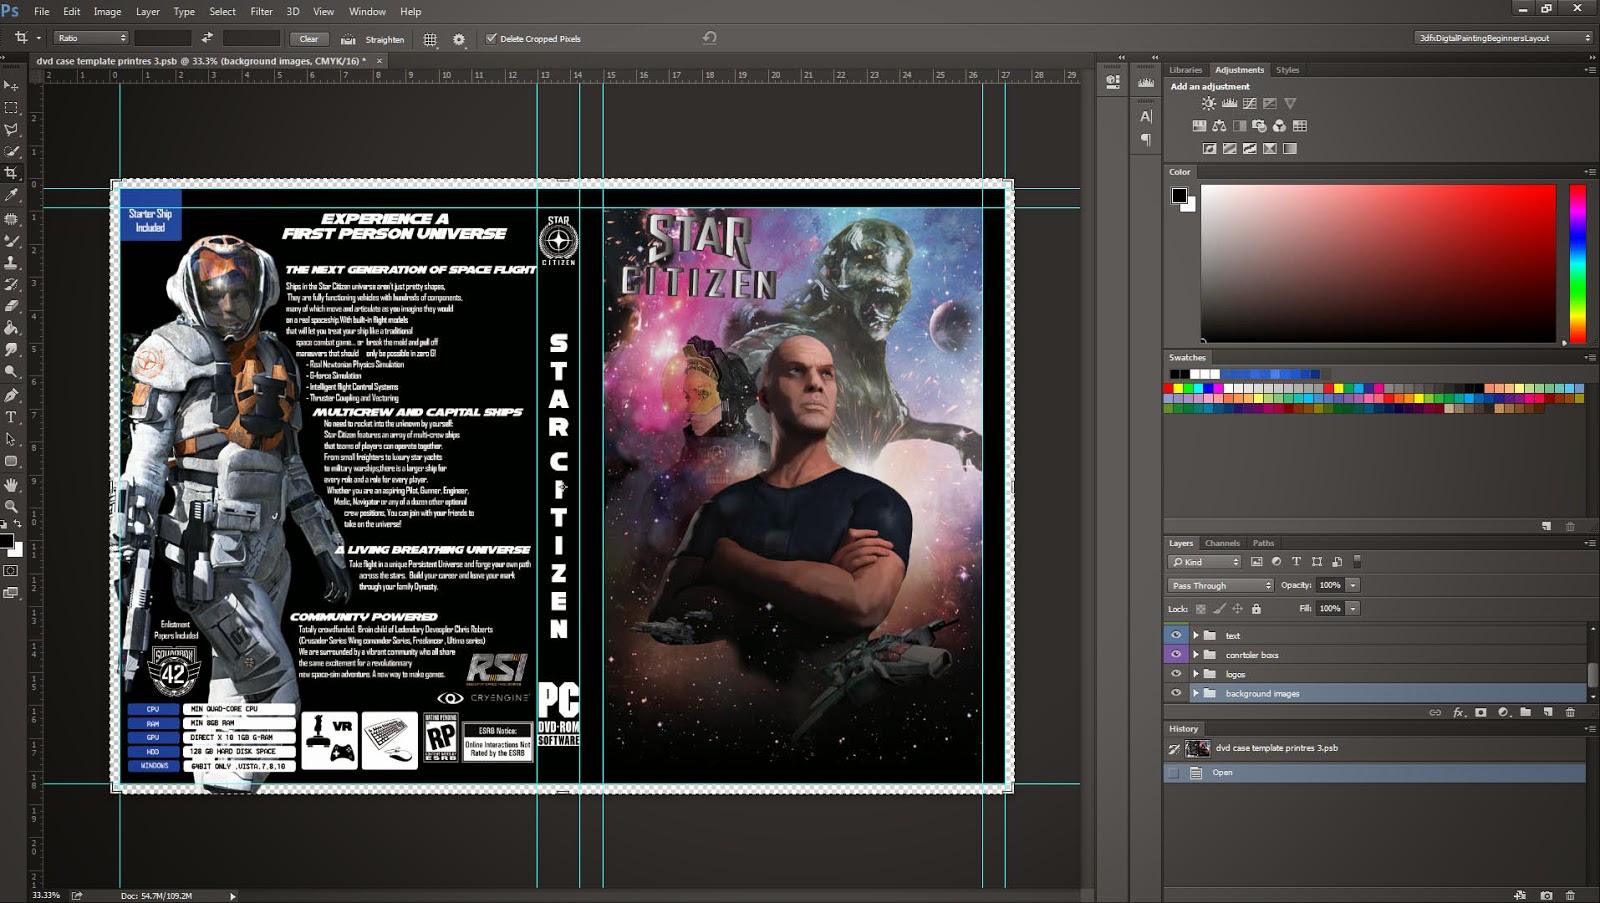Open the Image menu
The image size is (1600, 903).
click(107, 12)
